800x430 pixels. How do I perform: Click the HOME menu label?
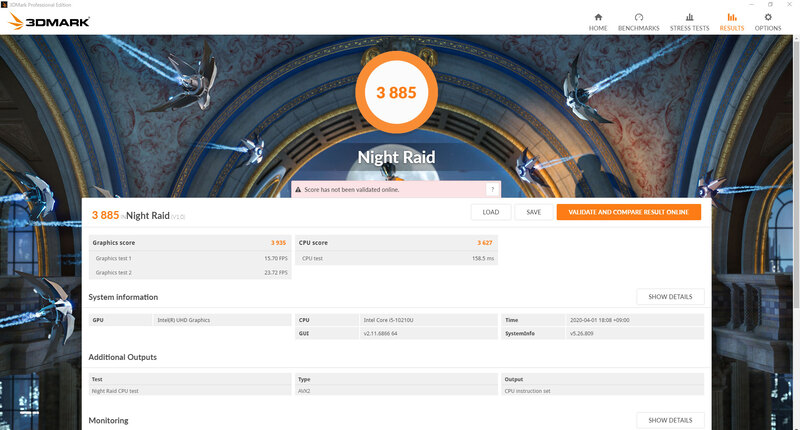point(598,29)
